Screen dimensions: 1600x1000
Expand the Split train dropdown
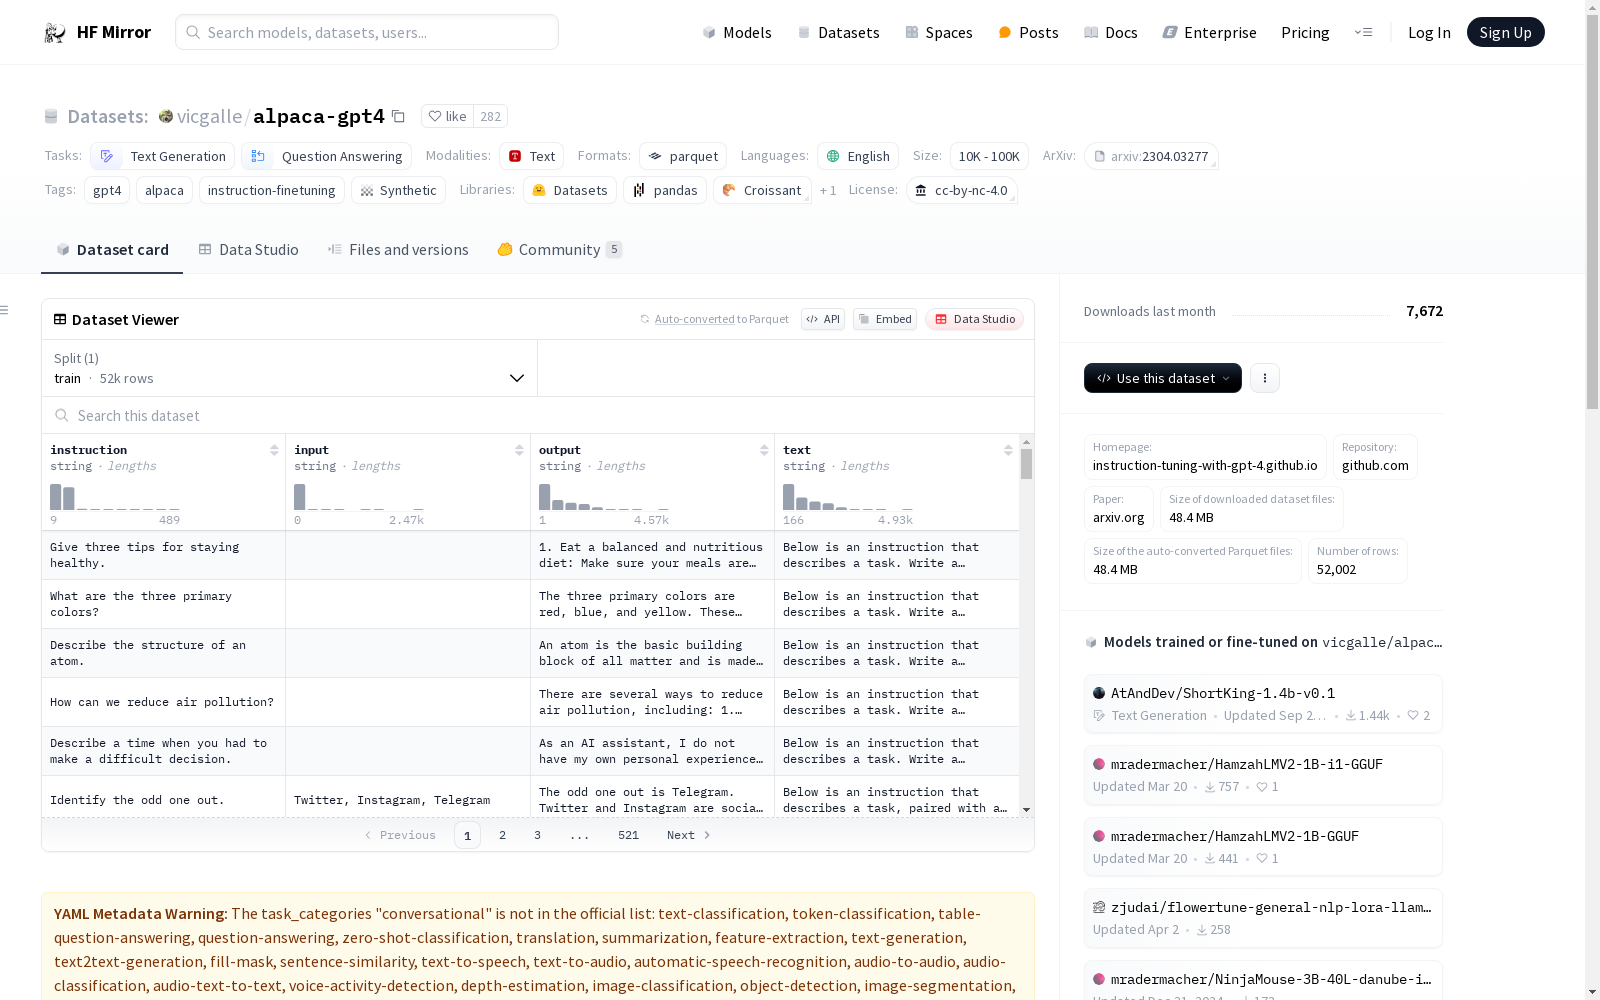[x=289, y=368]
